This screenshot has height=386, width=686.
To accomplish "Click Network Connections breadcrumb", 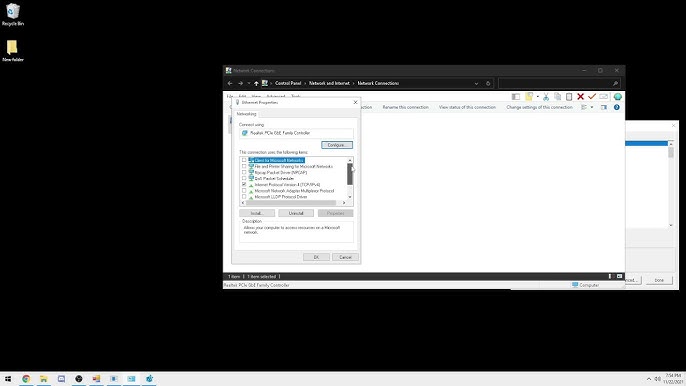I will pos(378,83).
